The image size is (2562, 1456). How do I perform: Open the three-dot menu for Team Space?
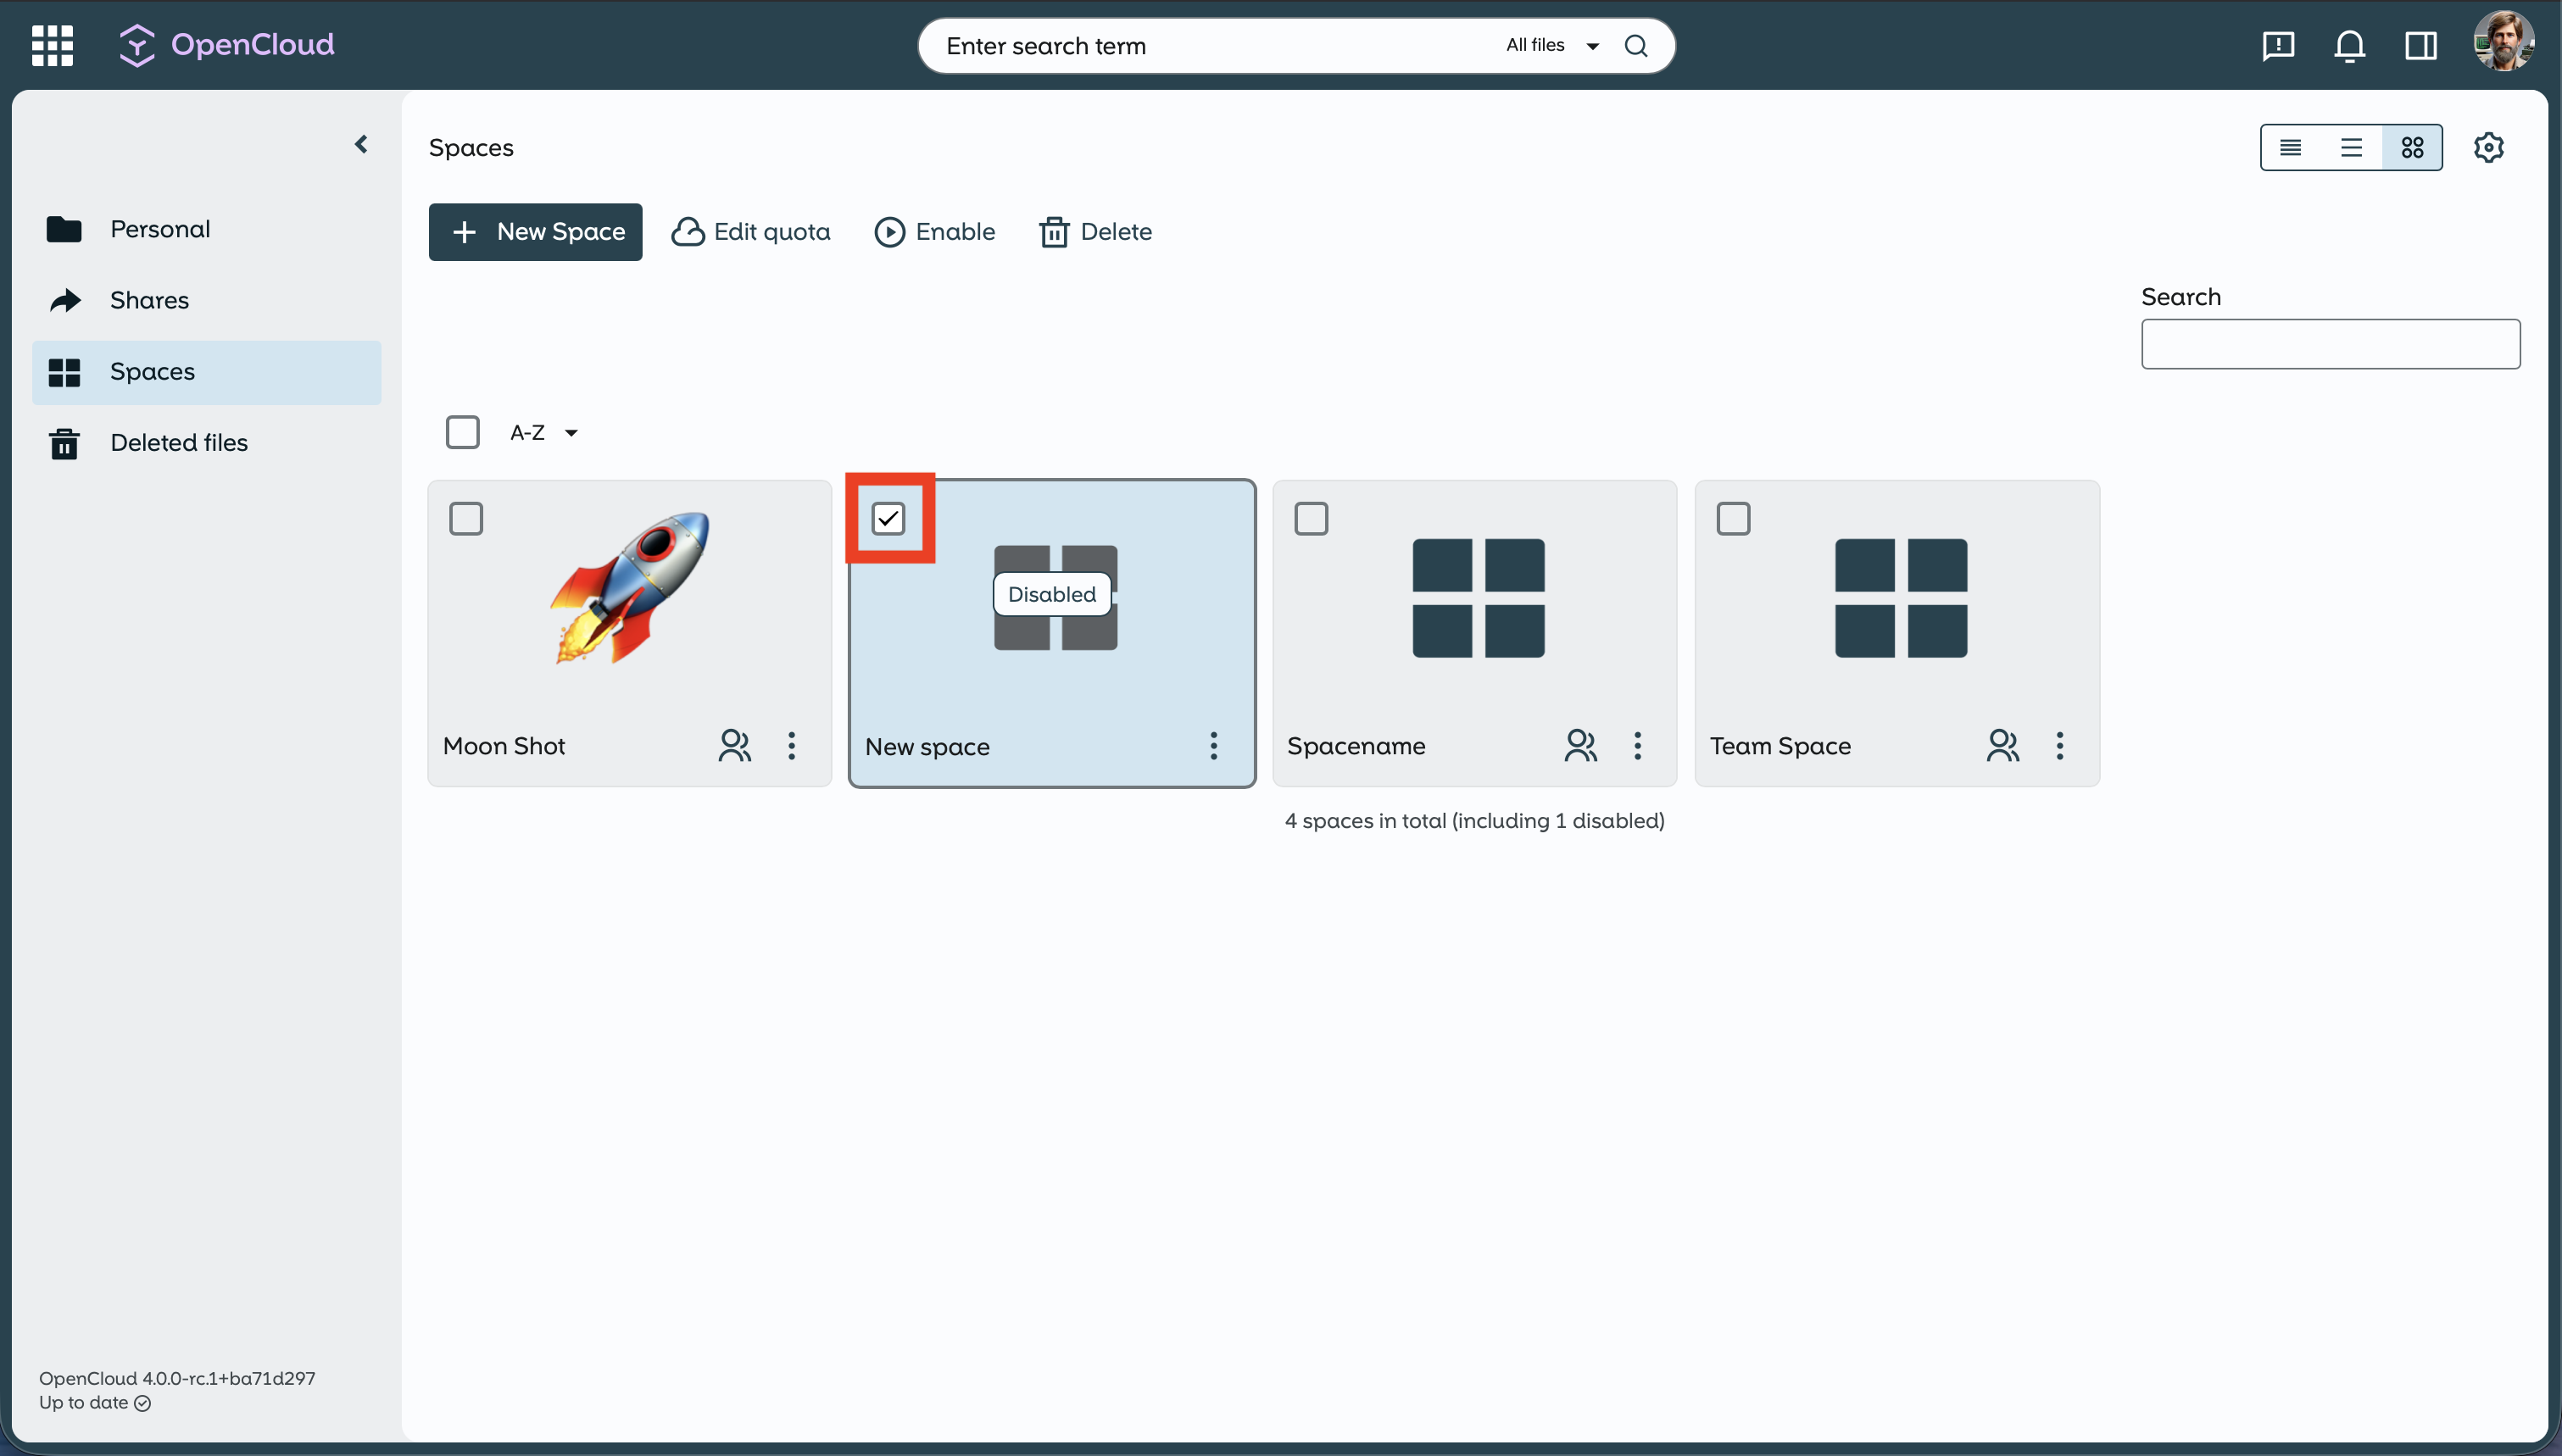point(2059,745)
